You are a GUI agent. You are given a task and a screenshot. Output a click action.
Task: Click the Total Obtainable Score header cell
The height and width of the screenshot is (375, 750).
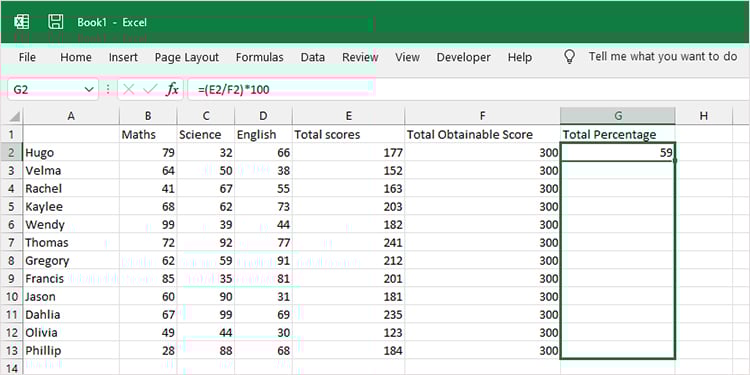(x=483, y=134)
